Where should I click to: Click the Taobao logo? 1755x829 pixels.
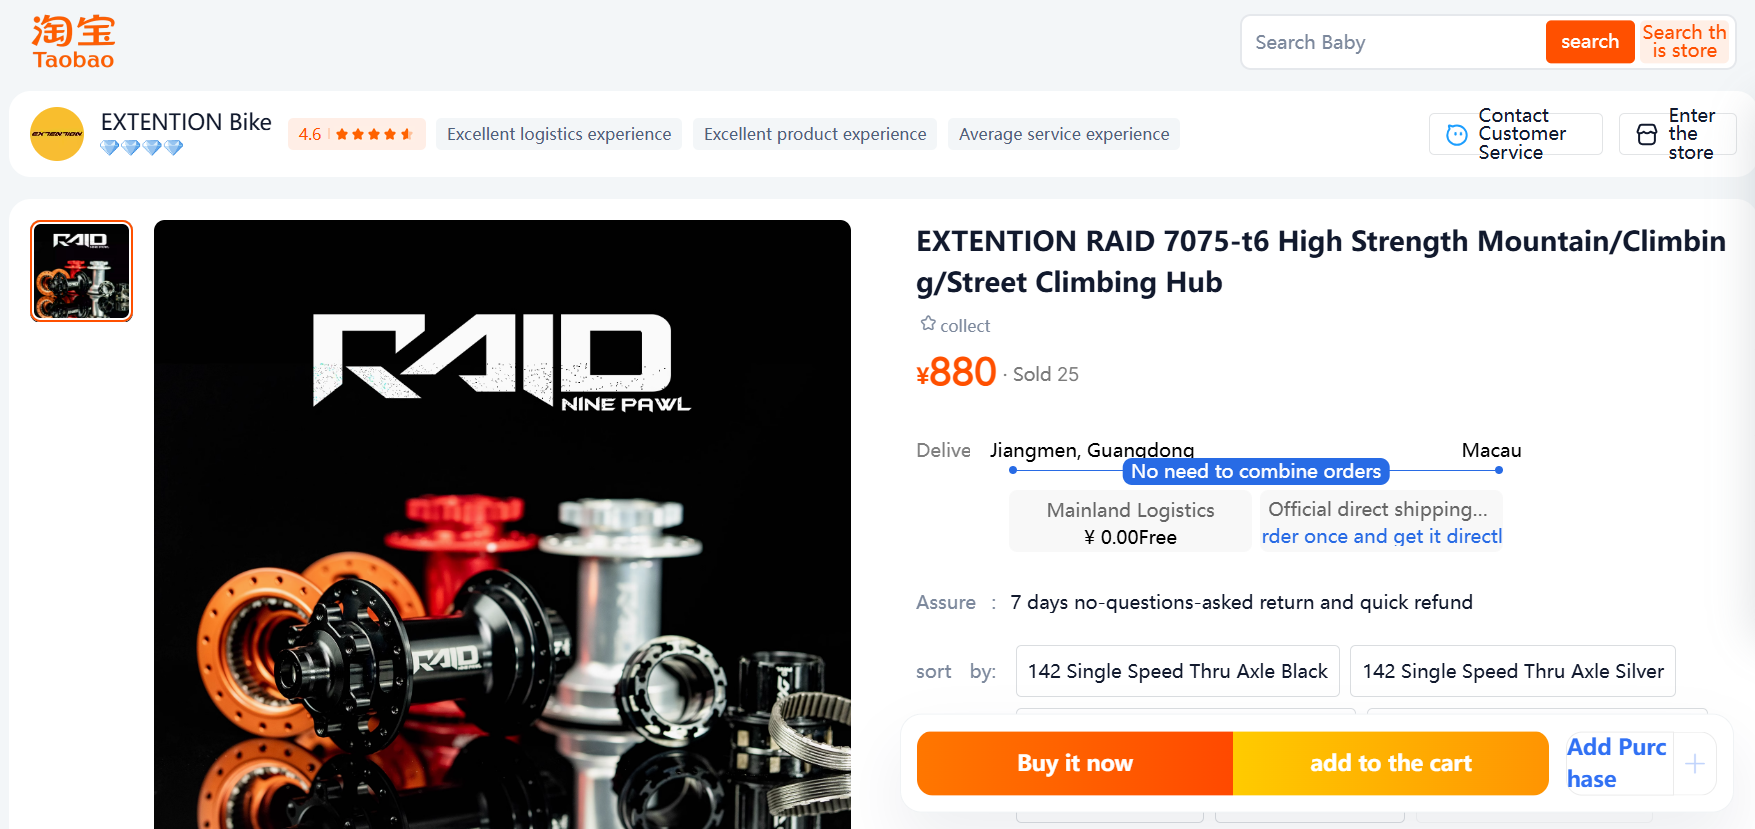point(73,42)
